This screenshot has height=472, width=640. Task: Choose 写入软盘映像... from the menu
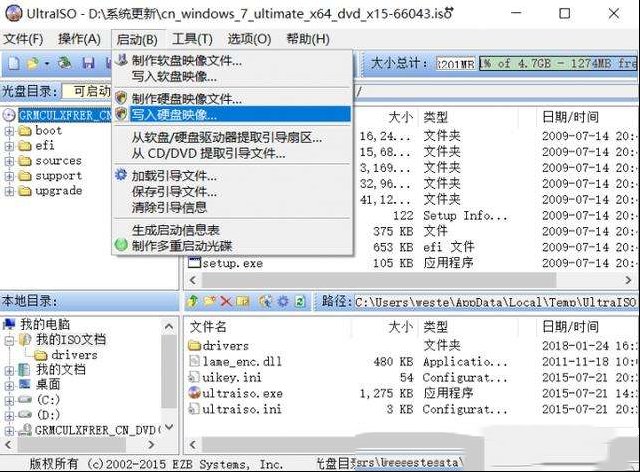(x=232, y=76)
